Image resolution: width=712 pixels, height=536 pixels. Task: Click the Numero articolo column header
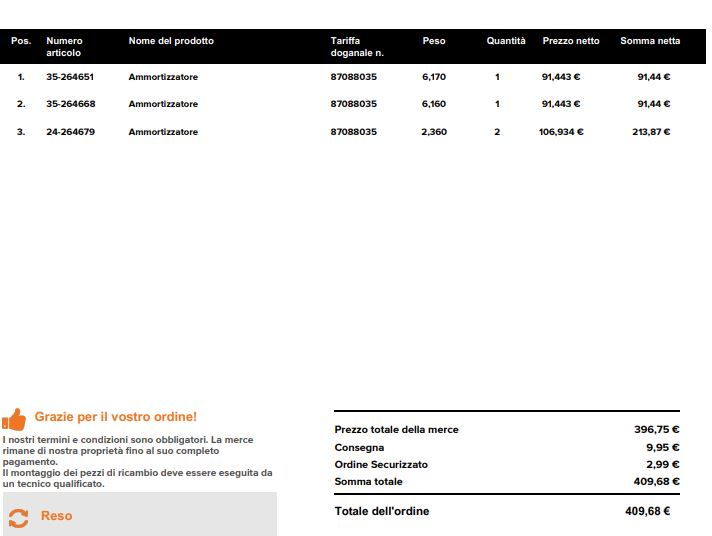pos(64,47)
